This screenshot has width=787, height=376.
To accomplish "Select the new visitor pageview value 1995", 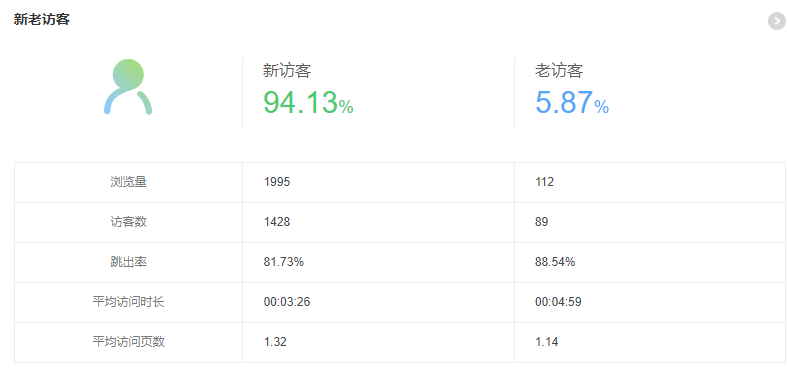I will click(277, 182).
